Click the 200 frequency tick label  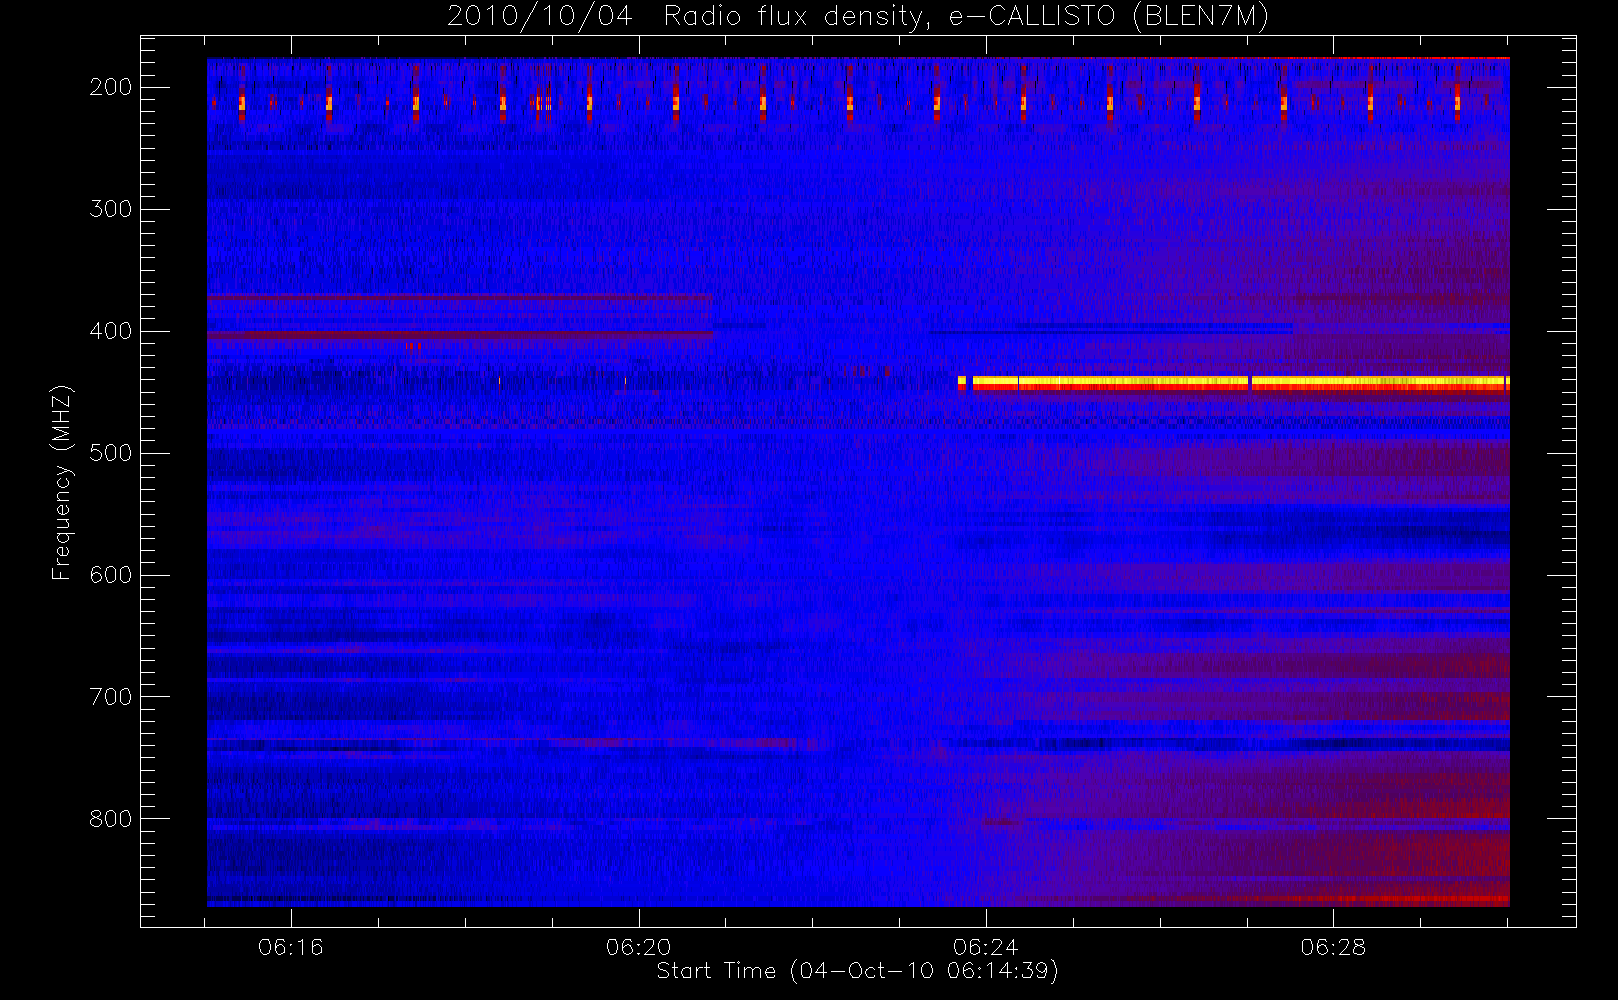coord(110,87)
